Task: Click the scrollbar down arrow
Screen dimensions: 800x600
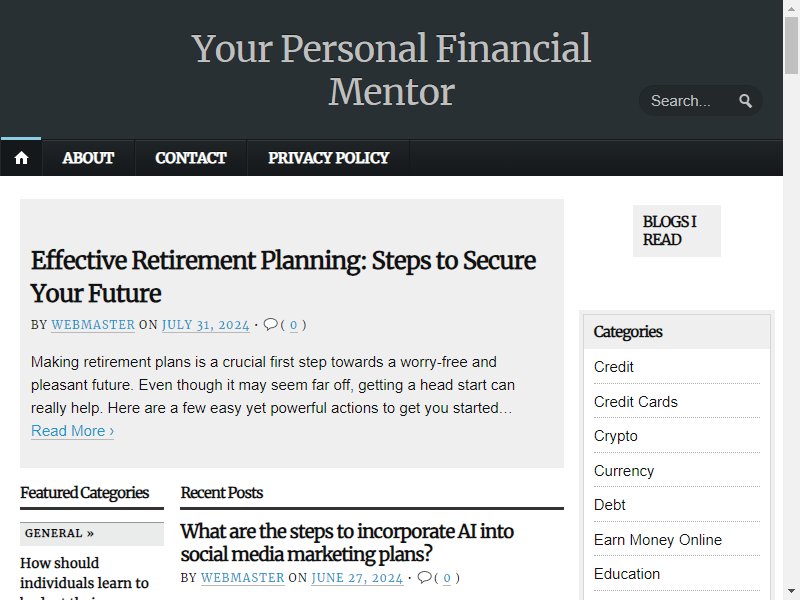Action: pos(791,591)
